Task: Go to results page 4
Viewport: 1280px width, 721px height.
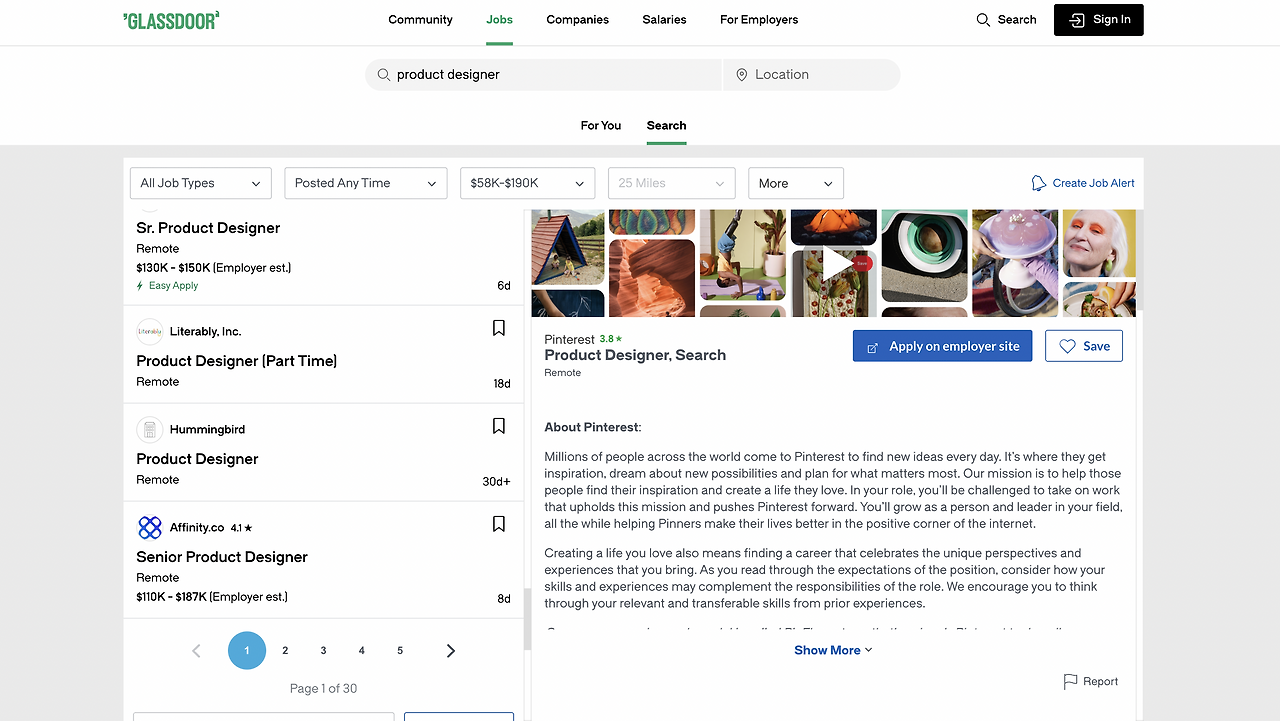Action: pos(362,651)
